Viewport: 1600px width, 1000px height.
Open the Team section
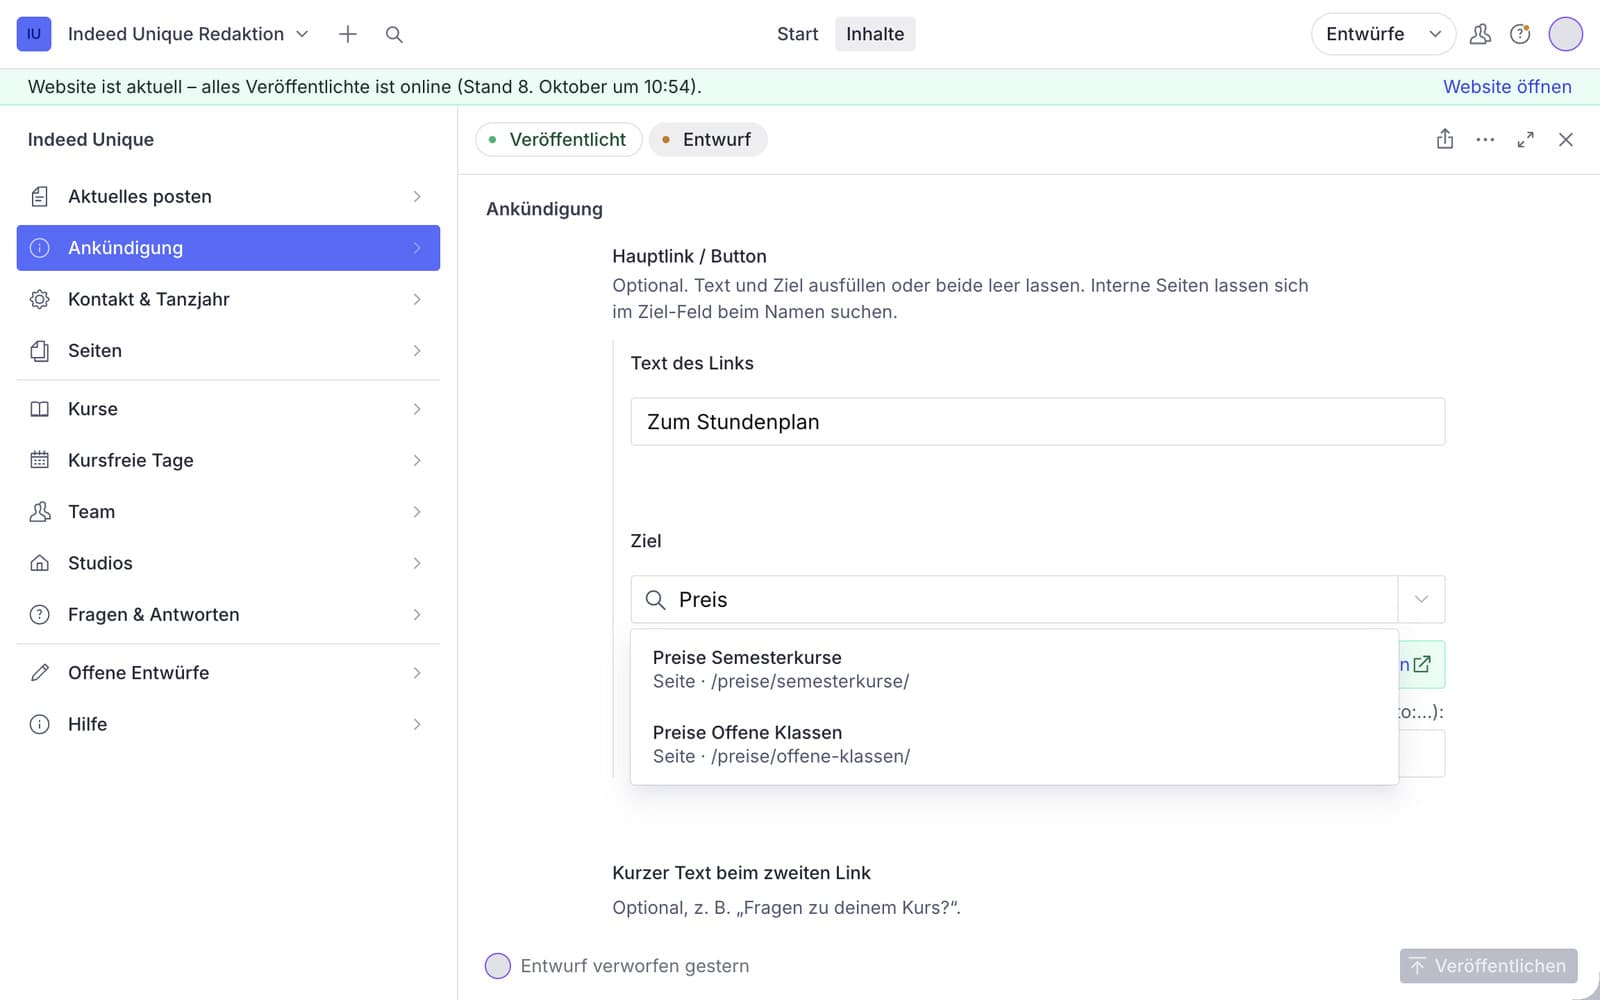[x=228, y=512]
